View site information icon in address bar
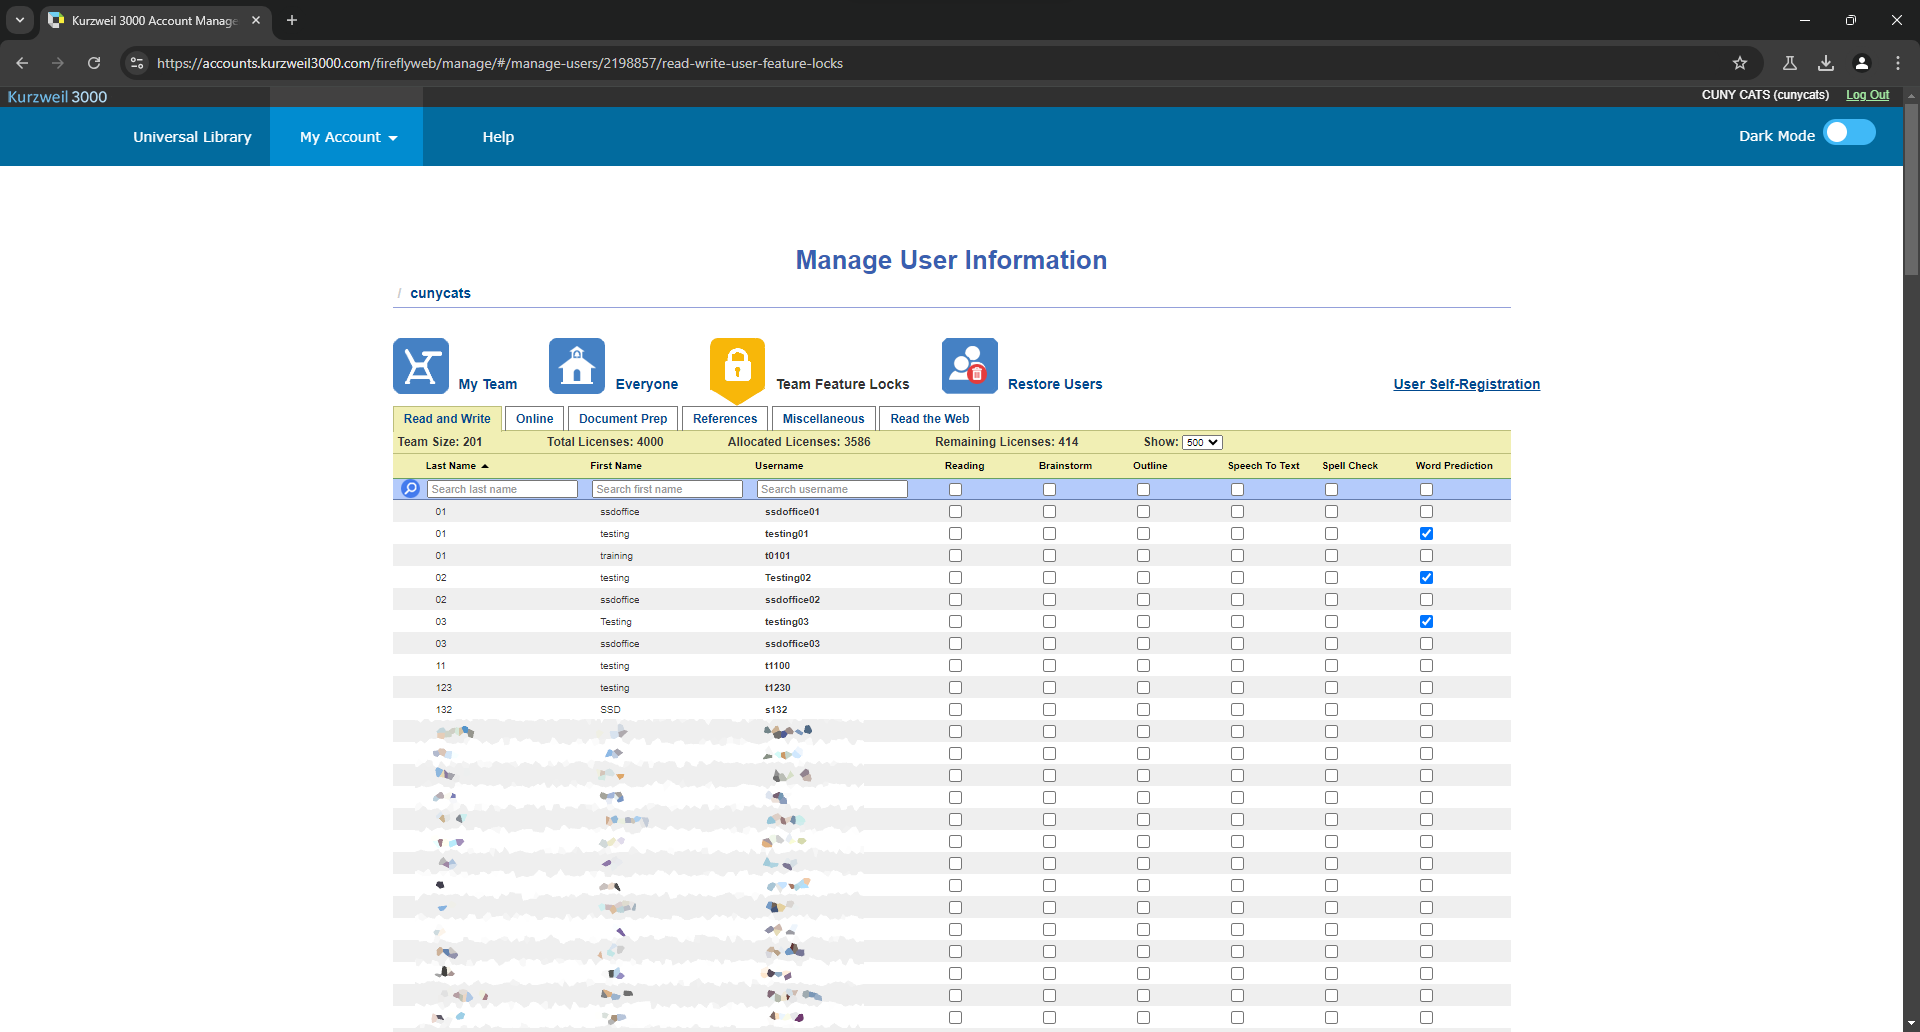The image size is (1920, 1032). [137, 63]
